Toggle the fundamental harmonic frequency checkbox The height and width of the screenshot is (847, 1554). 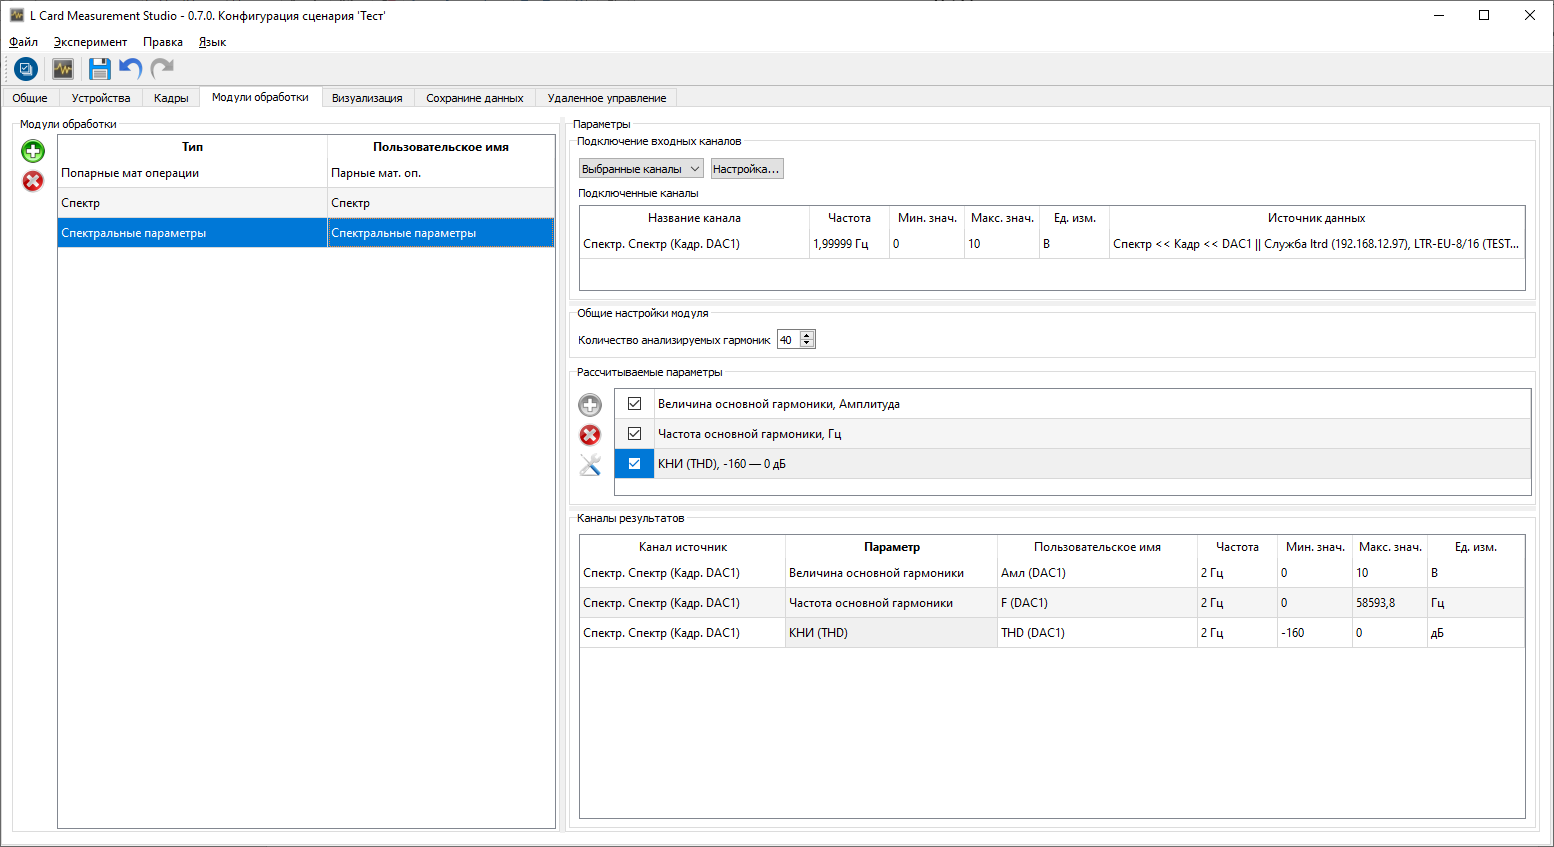pos(634,434)
